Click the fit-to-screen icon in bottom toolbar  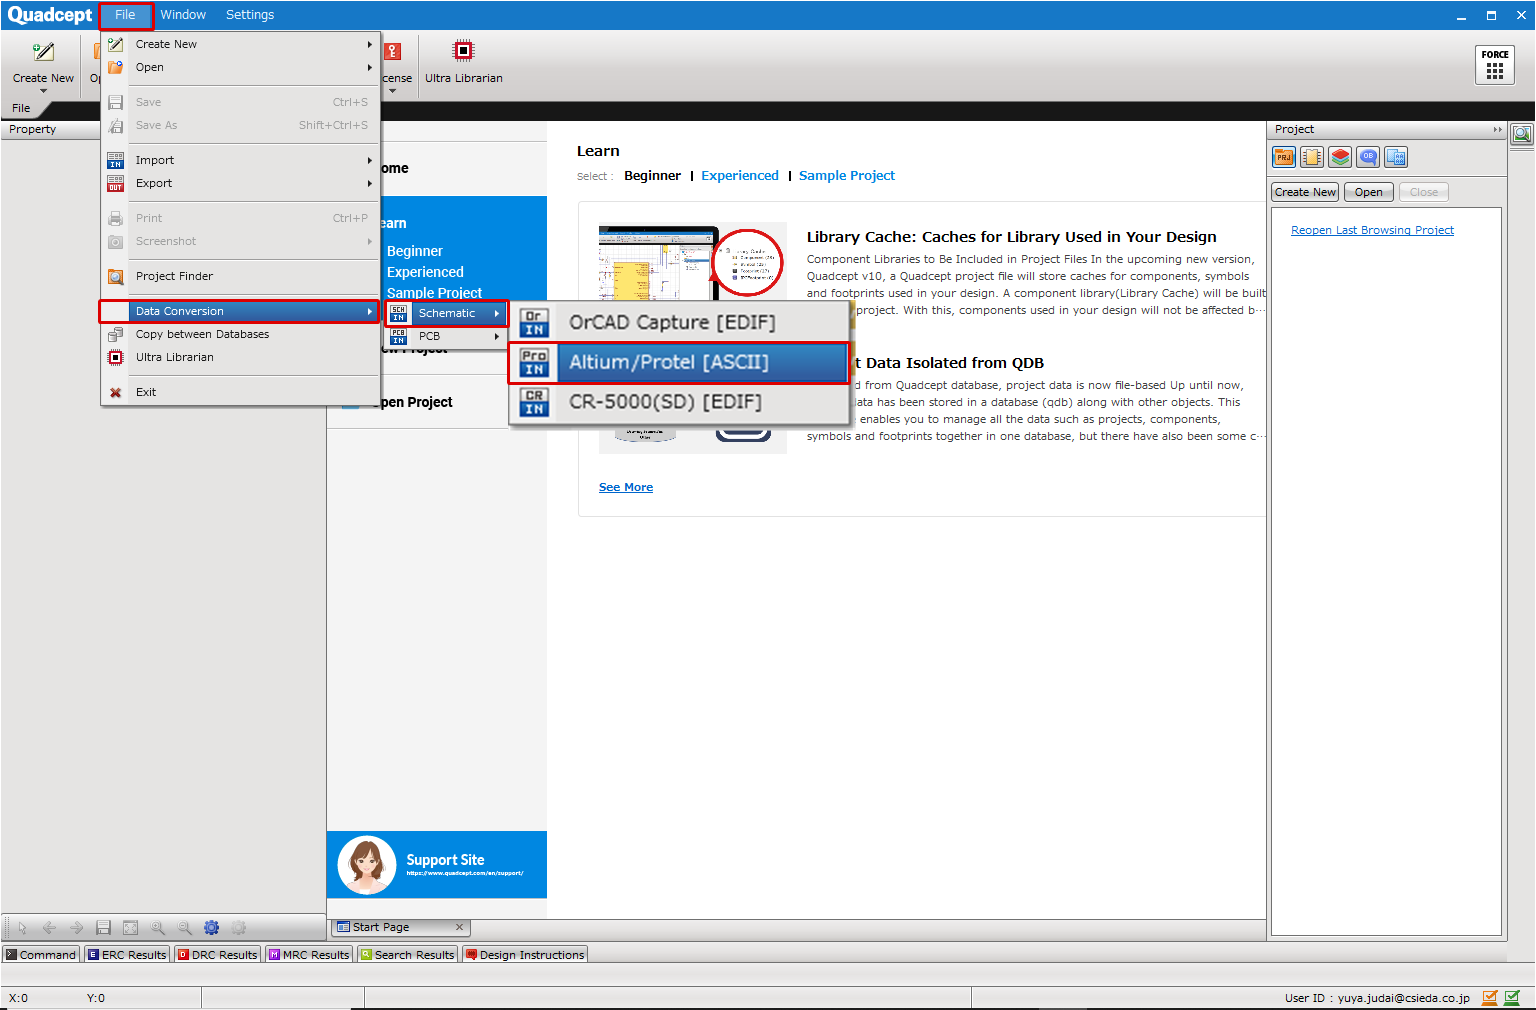point(130,928)
